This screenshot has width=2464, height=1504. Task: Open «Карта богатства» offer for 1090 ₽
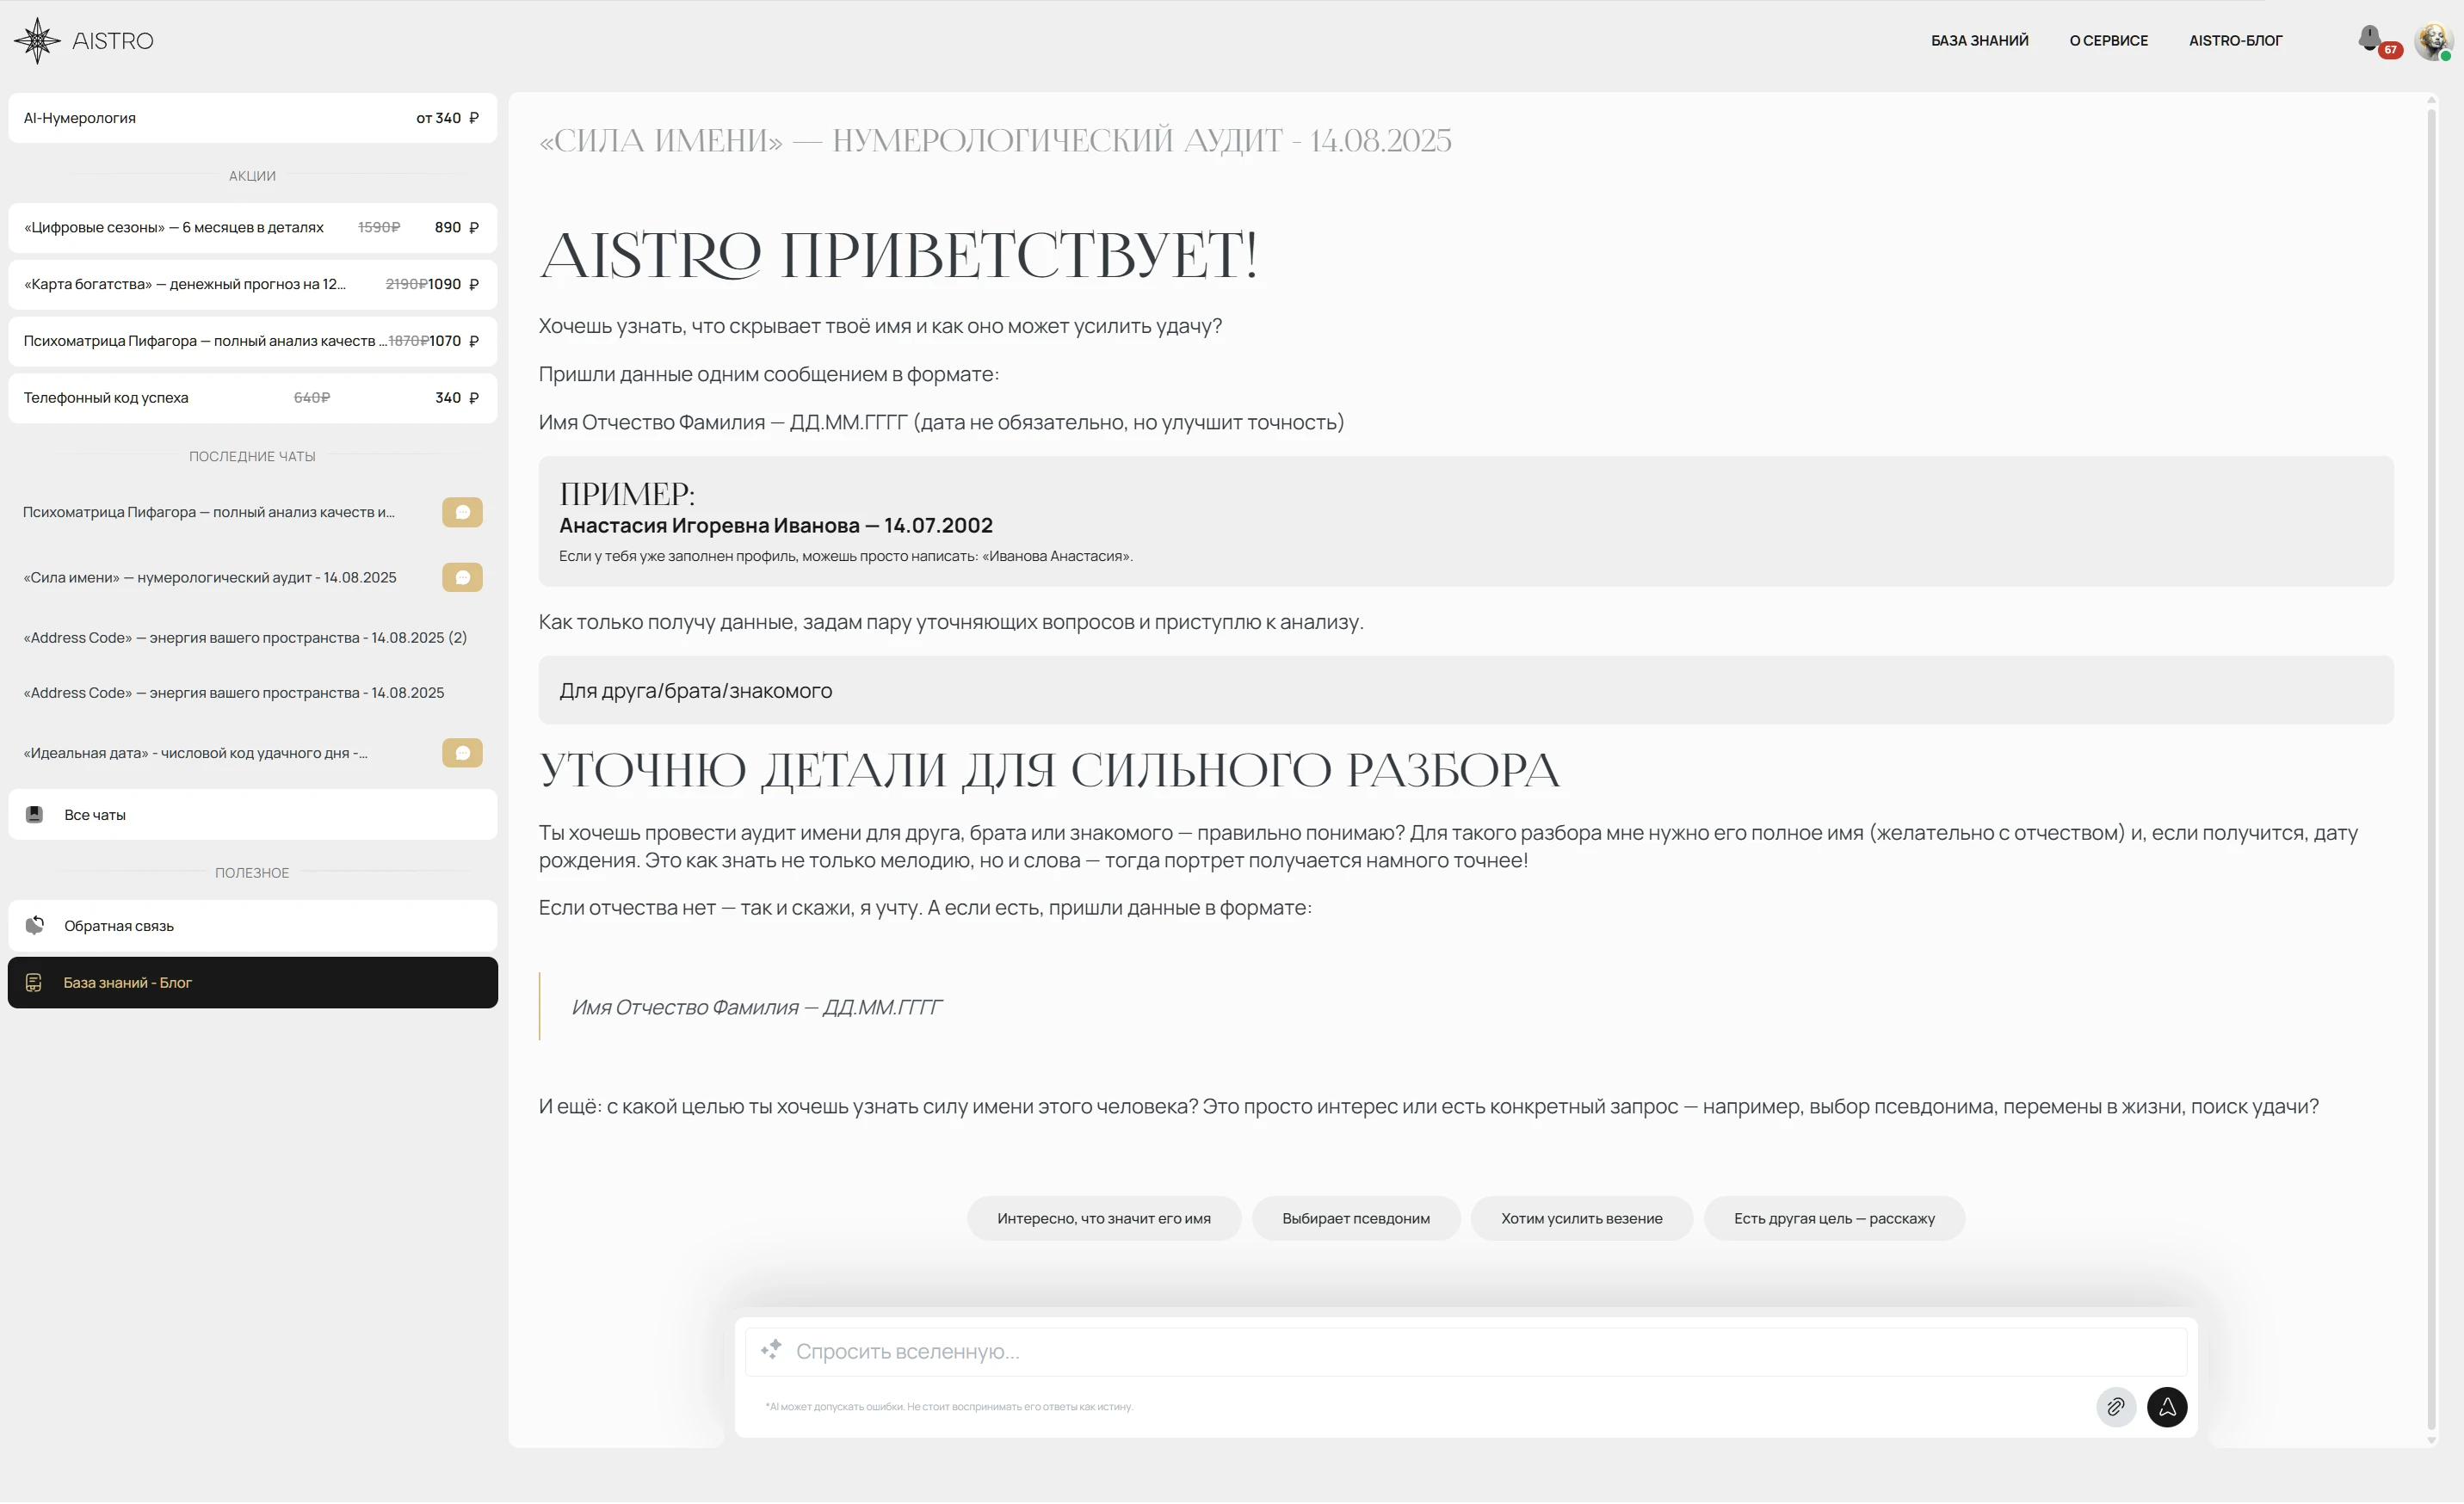tap(252, 285)
